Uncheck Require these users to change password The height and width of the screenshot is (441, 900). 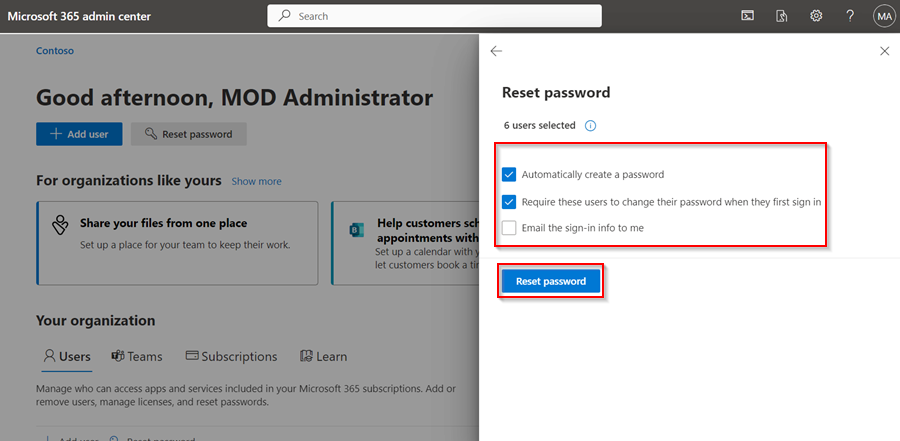509,202
